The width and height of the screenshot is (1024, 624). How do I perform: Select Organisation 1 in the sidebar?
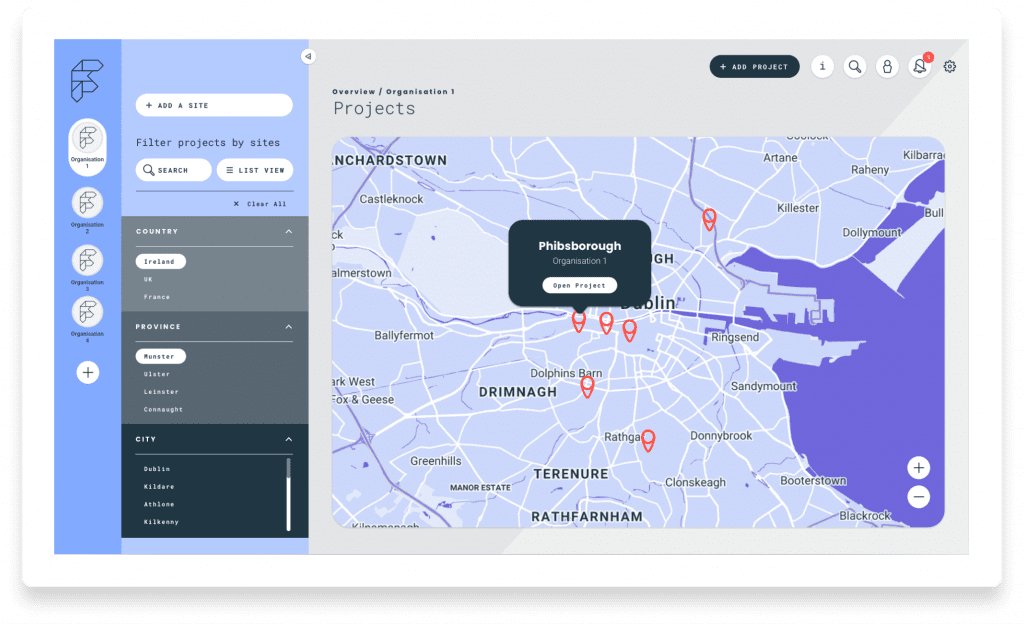click(x=88, y=146)
